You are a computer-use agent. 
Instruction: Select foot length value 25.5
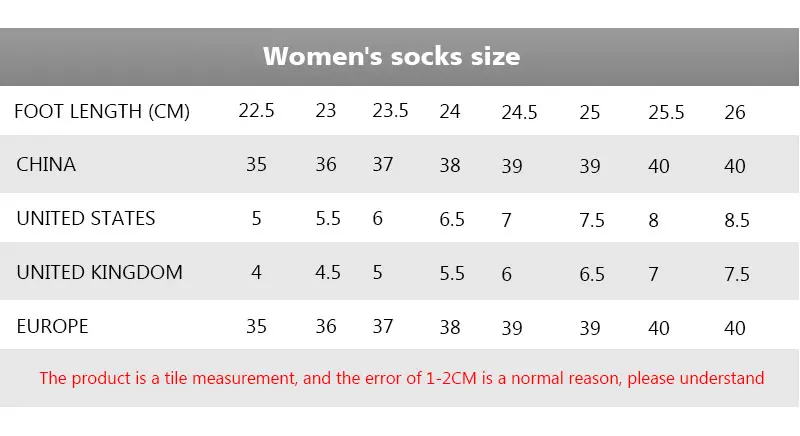666,112
